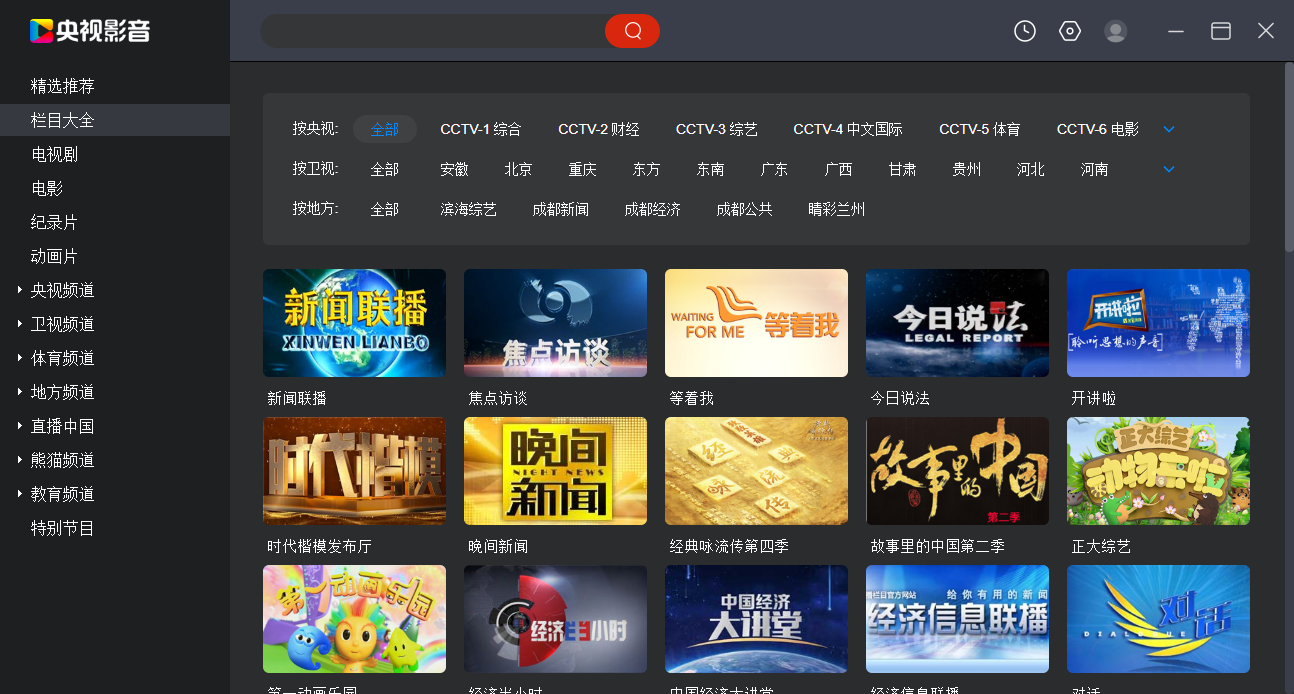
Task: Open the 熊猫频道 section
Action: coord(63,460)
